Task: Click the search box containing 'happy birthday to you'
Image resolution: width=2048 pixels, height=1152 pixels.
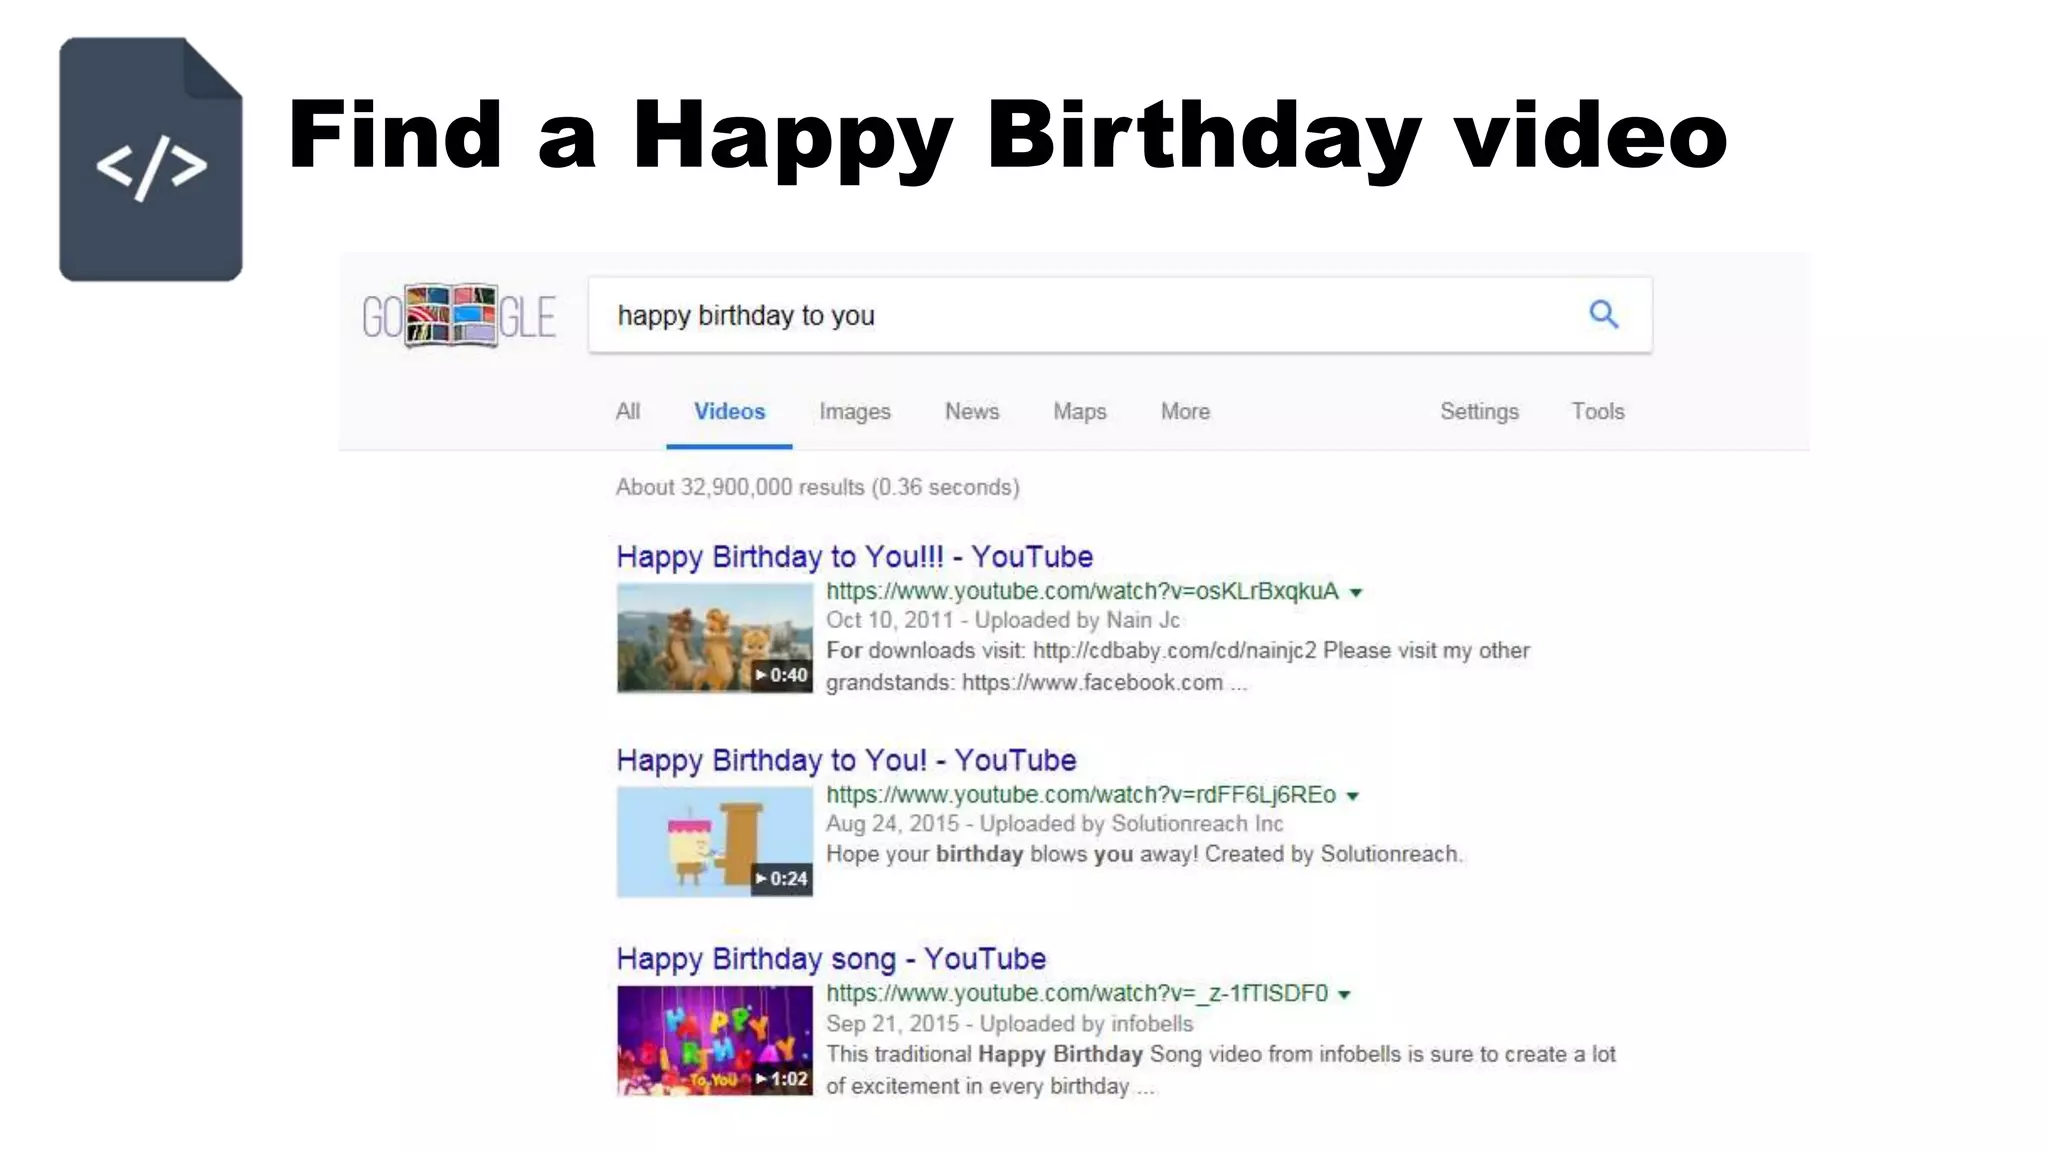Action: click(x=1120, y=315)
